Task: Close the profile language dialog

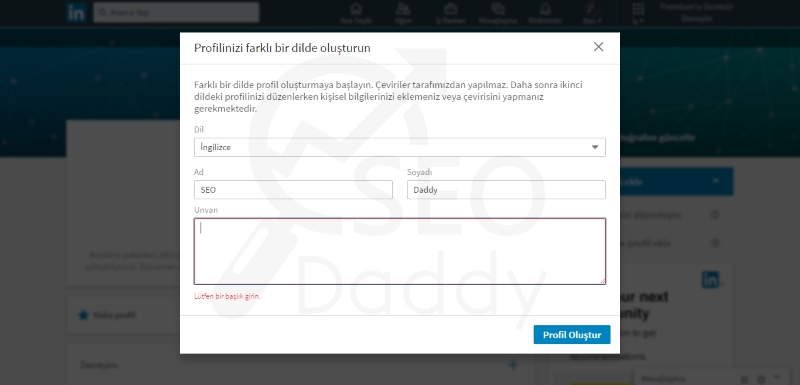Action: pos(598,47)
